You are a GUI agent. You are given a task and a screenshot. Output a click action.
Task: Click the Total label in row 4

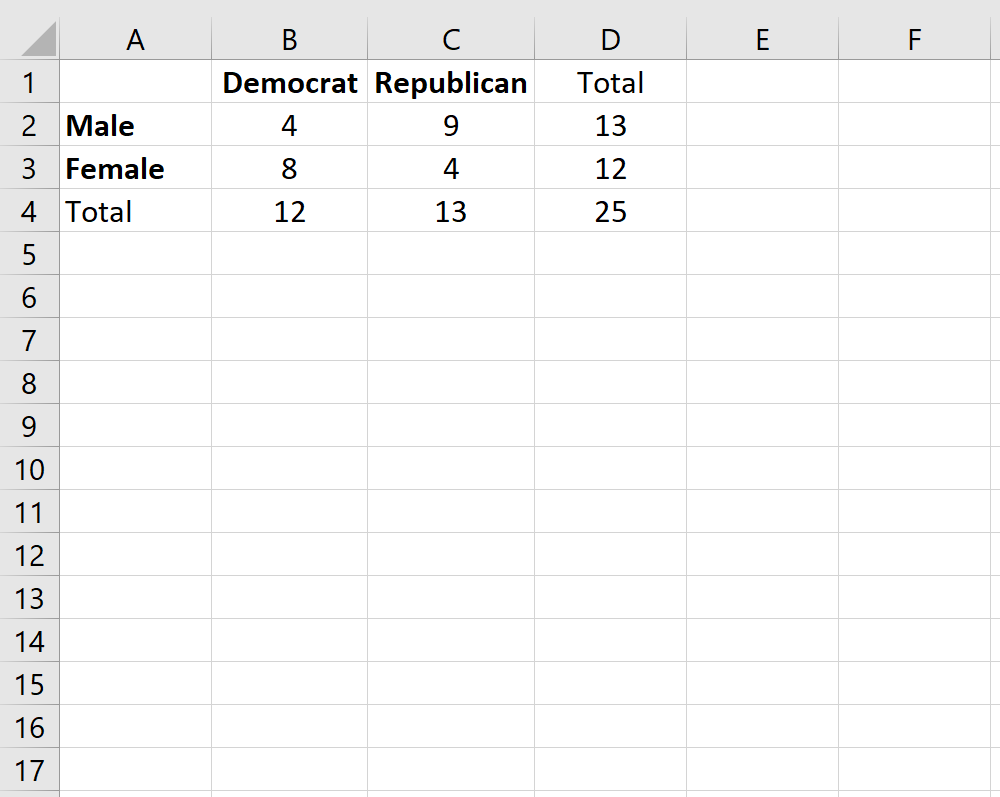(135, 211)
